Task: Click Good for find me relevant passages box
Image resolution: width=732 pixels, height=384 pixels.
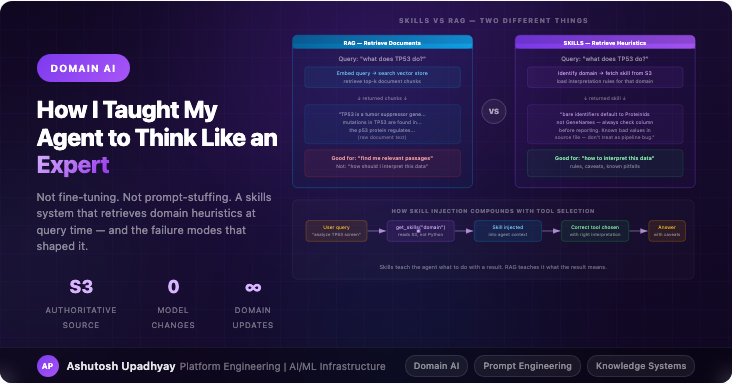Action: click(382, 163)
